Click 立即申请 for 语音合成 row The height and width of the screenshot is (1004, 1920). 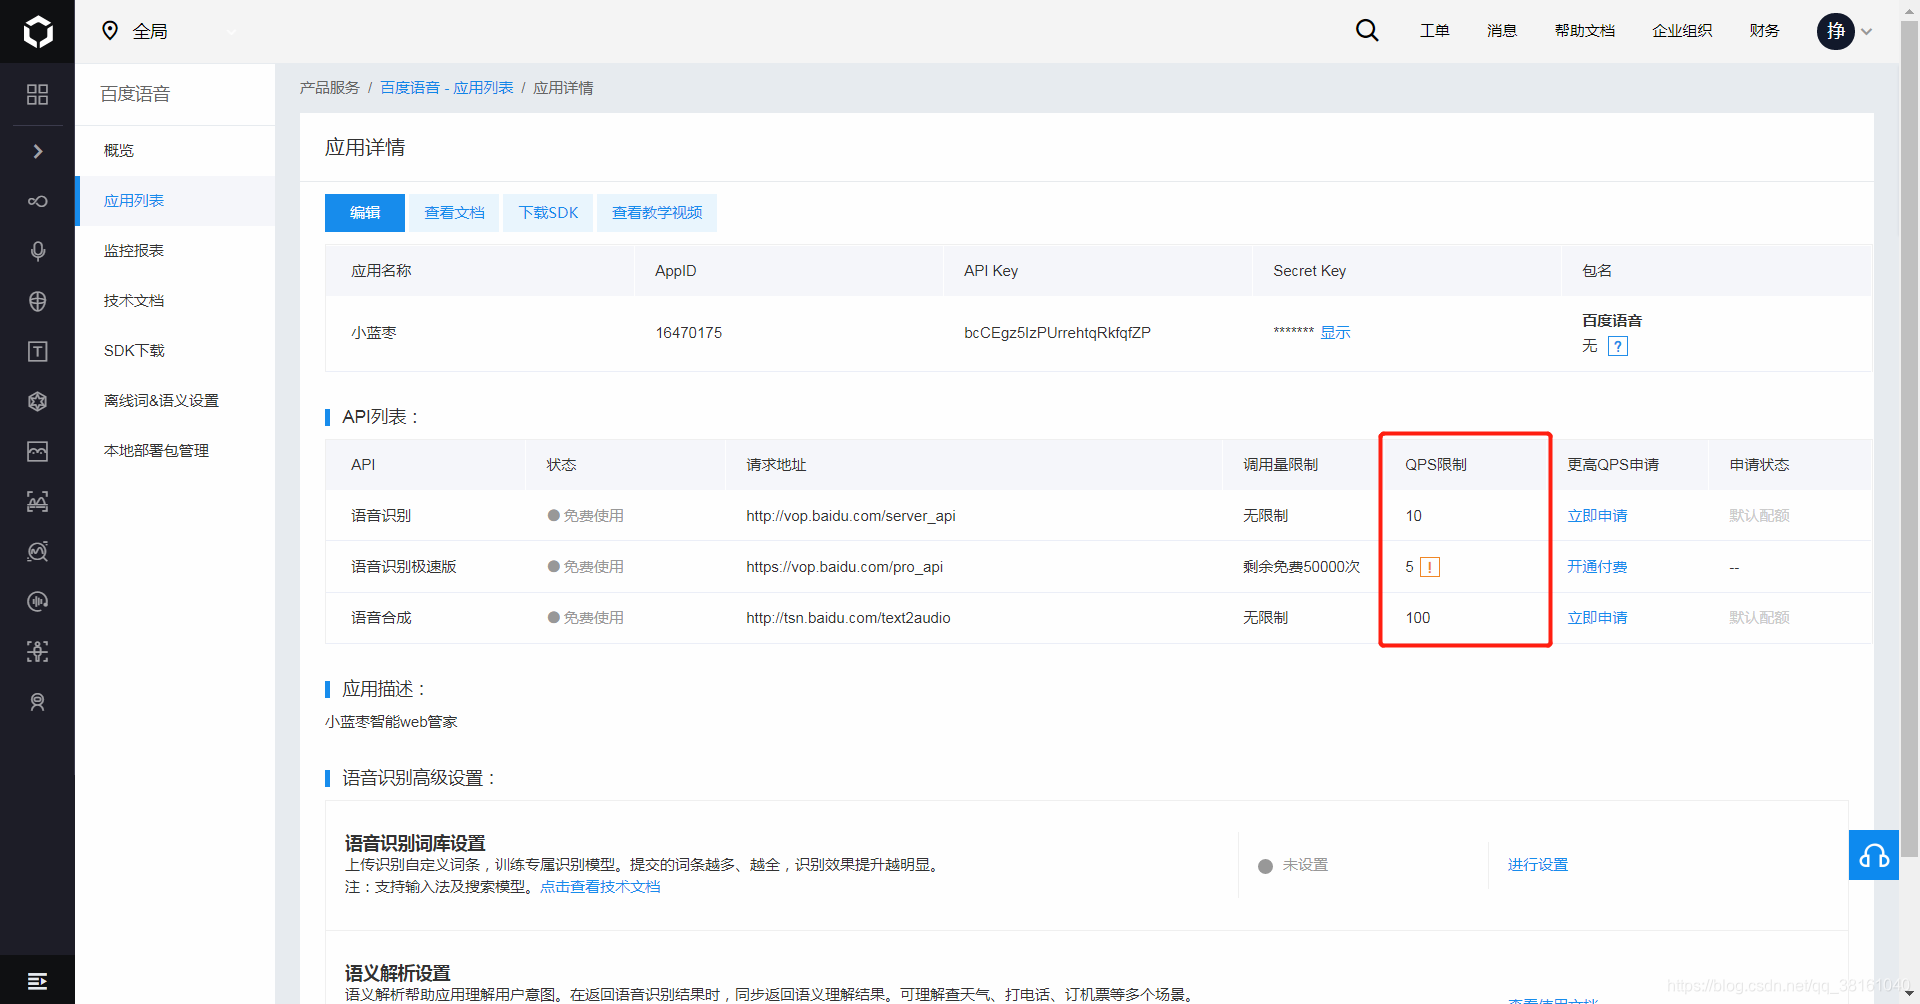pyautogui.click(x=1597, y=618)
